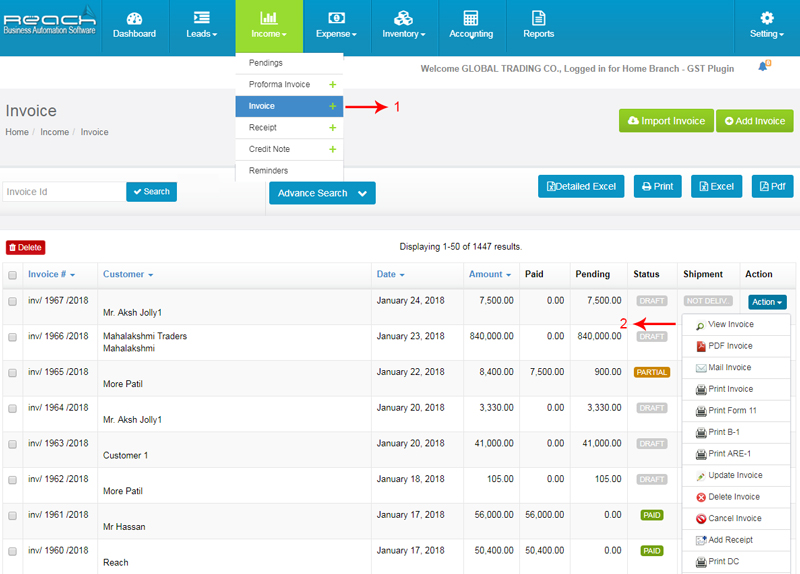Click the PARTIAL status badge for inv/ 1965
This screenshot has height=574, width=800.
coord(652,372)
